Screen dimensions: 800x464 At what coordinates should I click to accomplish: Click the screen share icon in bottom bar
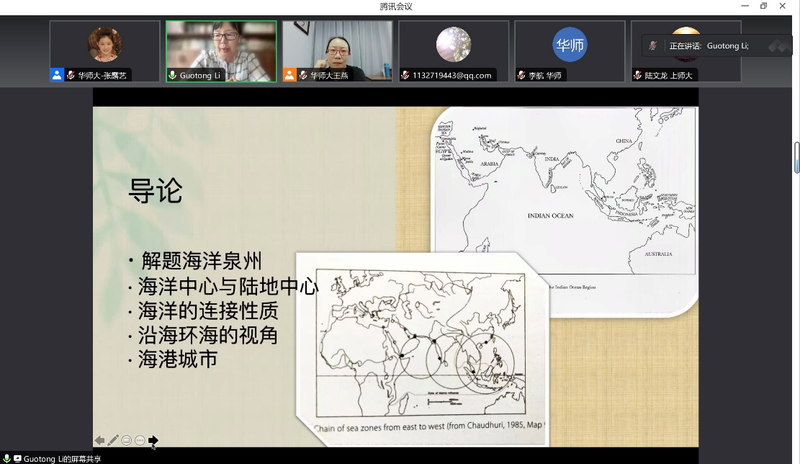(x=17, y=458)
